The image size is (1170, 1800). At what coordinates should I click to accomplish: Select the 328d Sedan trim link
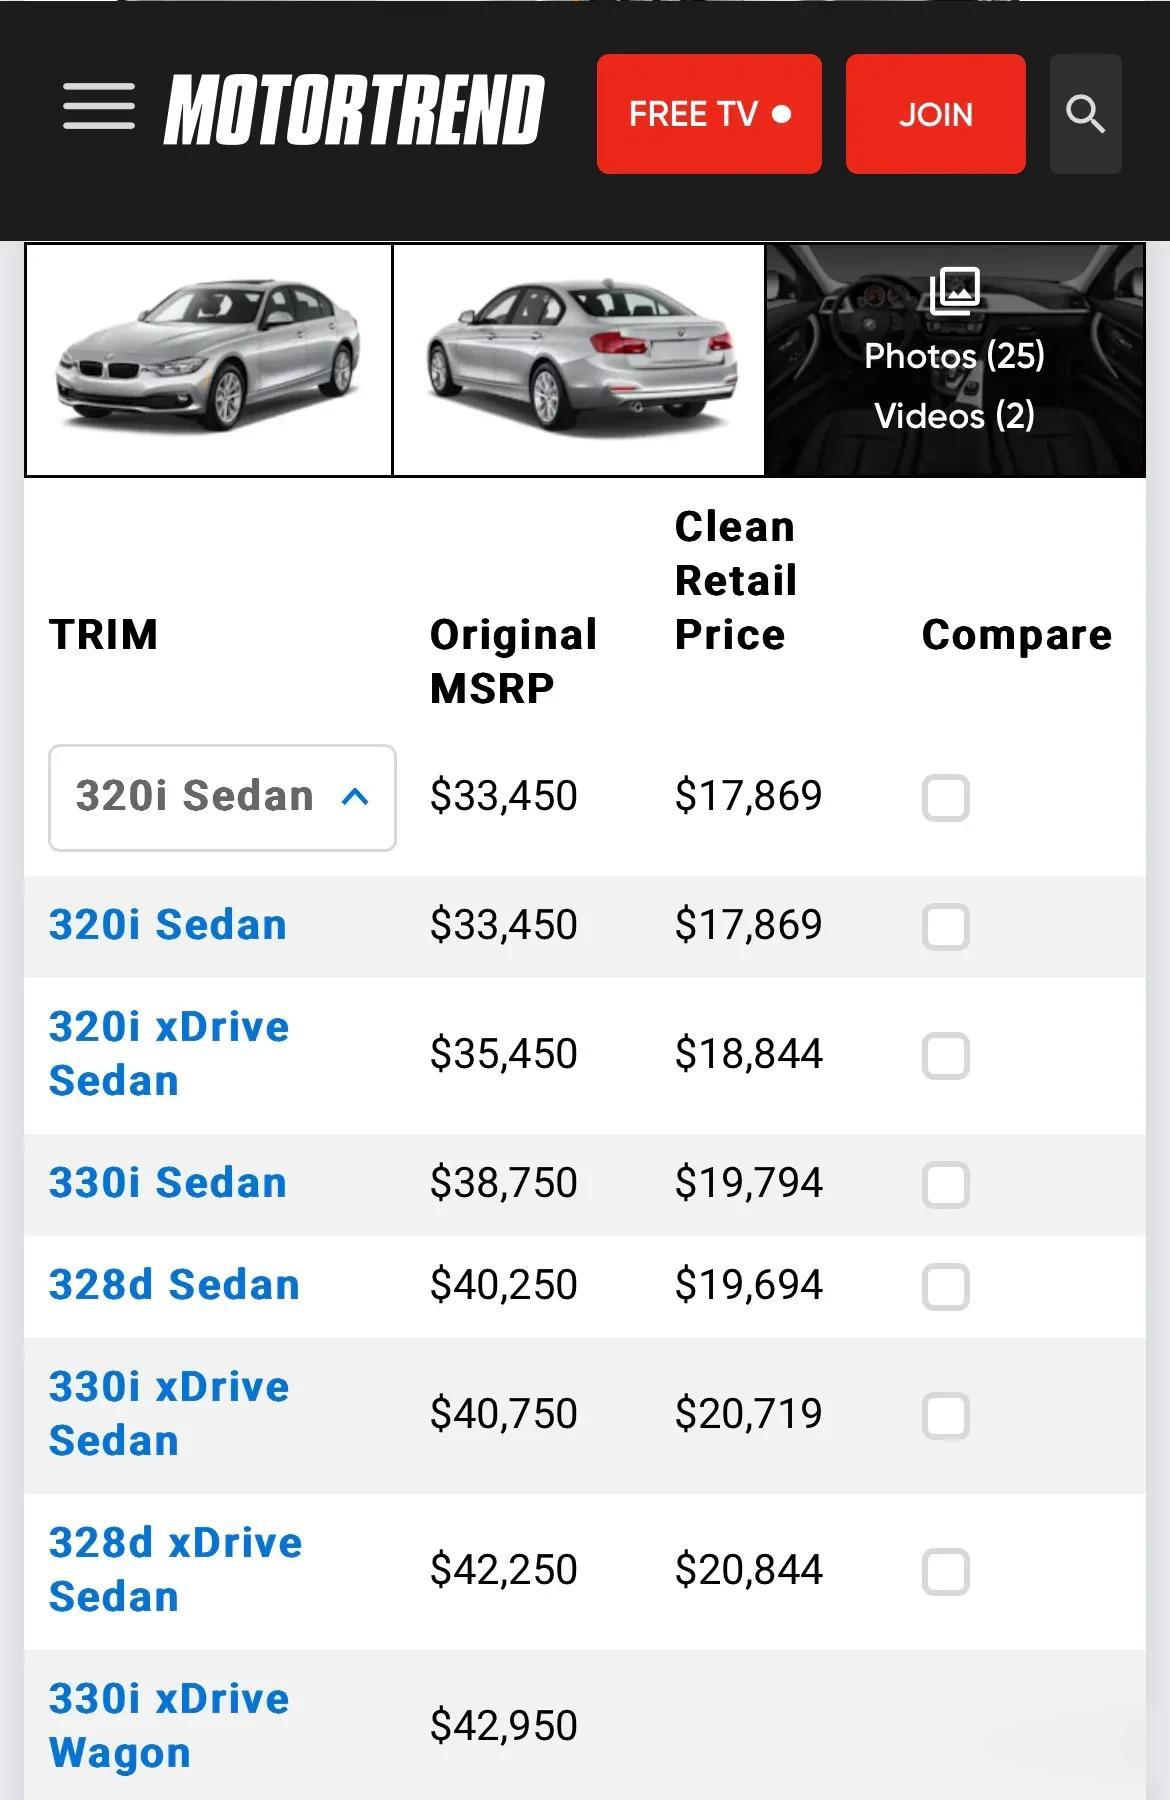[x=174, y=1285]
